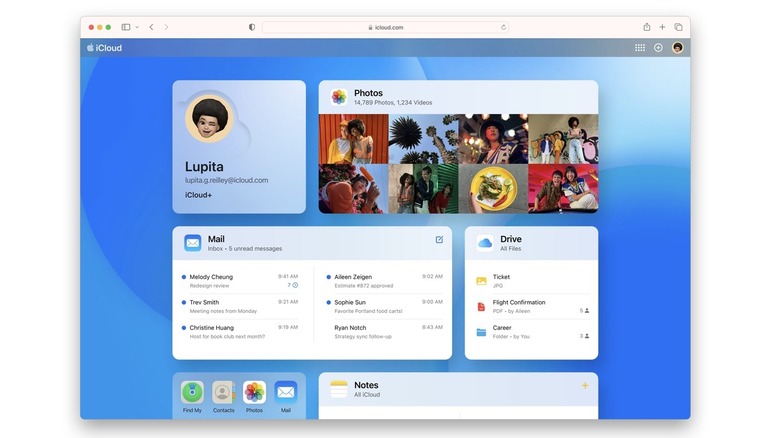The image size is (780, 438).
Task: Open the Photos tile header icon
Action: pyautogui.click(x=339, y=97)
